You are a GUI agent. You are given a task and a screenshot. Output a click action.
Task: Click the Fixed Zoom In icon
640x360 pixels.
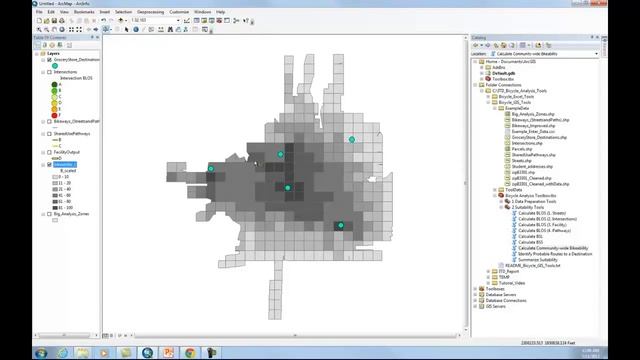tap(71, 29)
